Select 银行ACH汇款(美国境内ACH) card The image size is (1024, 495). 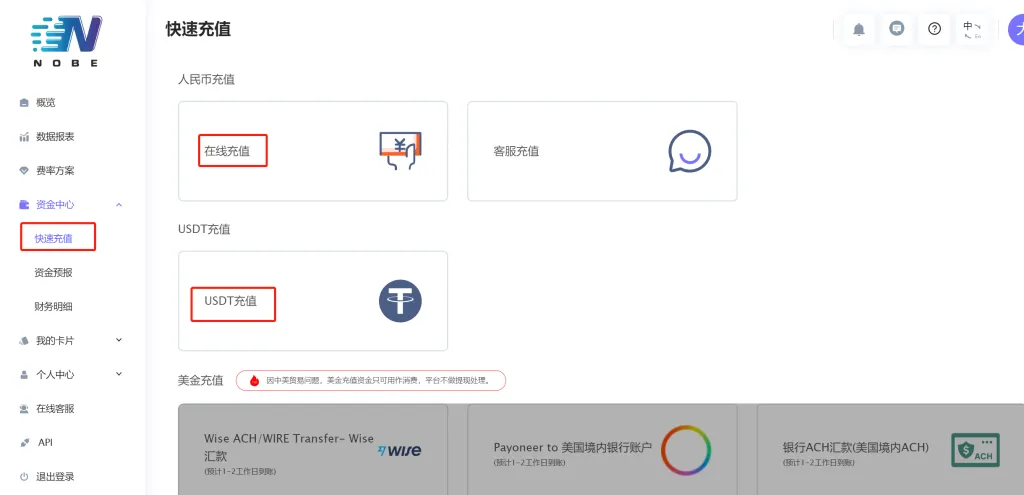click(891, 449)
